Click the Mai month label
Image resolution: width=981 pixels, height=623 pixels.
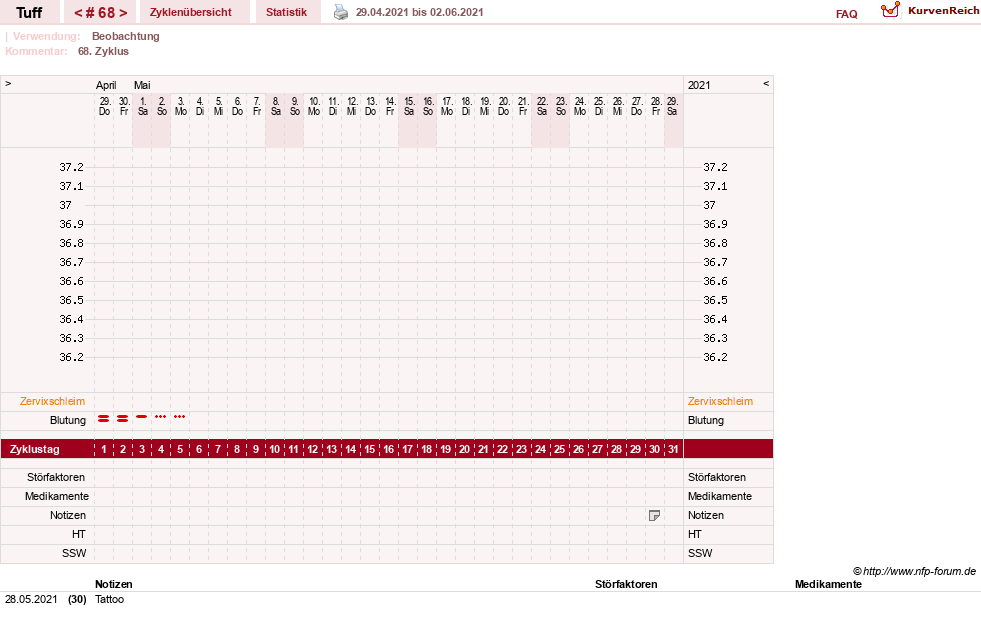142,85
